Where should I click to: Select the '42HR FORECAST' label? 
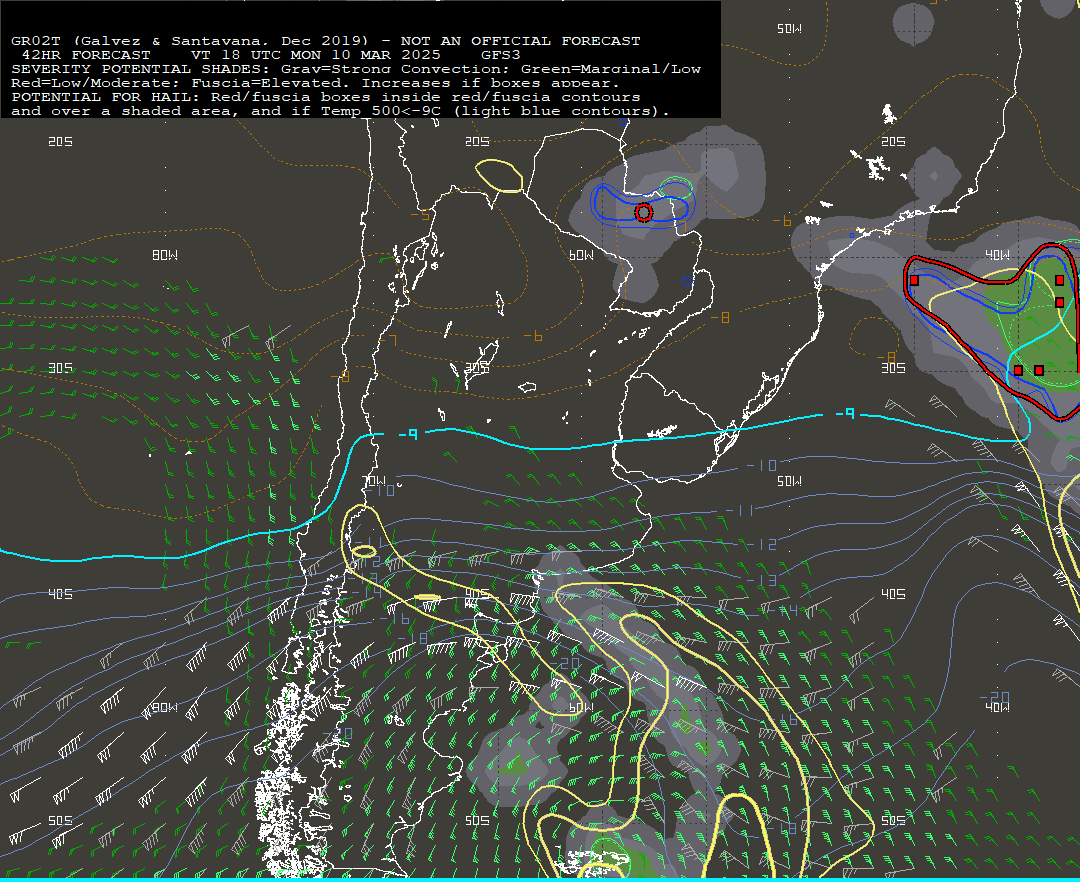point(86,54)
